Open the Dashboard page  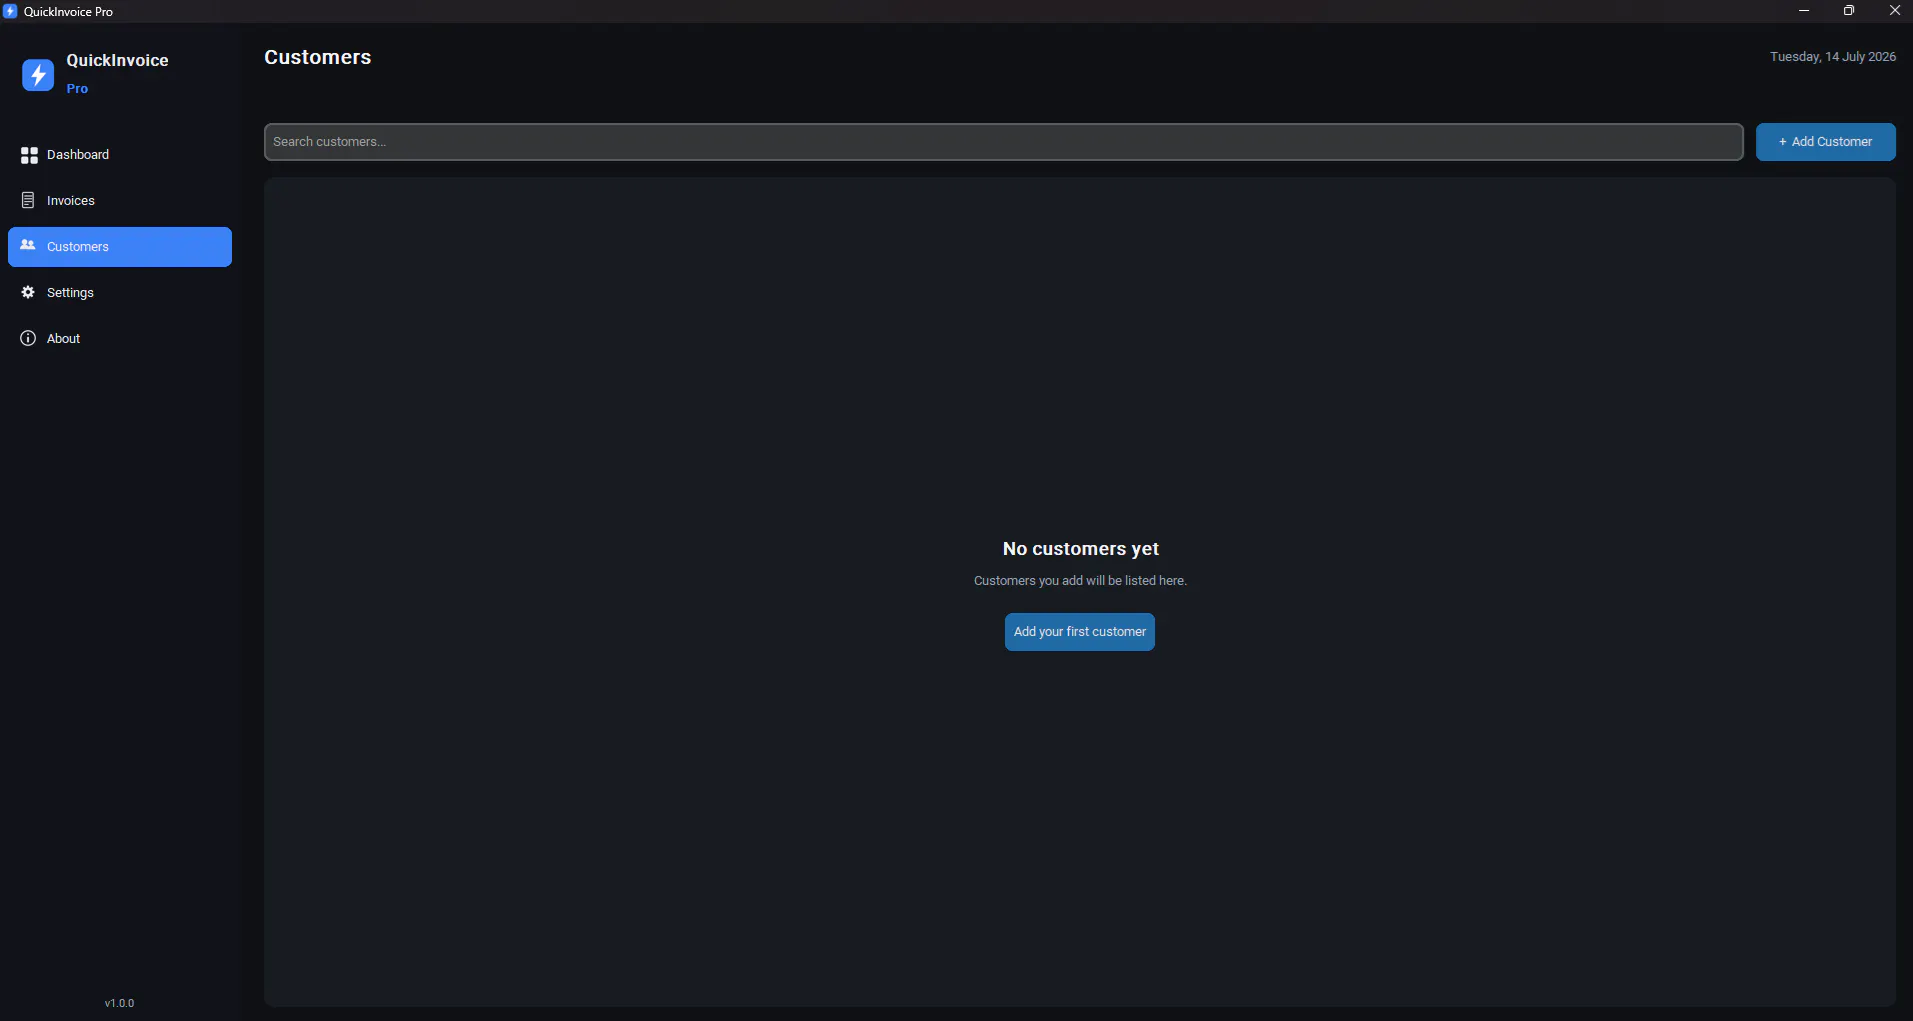tap(120, 155)
